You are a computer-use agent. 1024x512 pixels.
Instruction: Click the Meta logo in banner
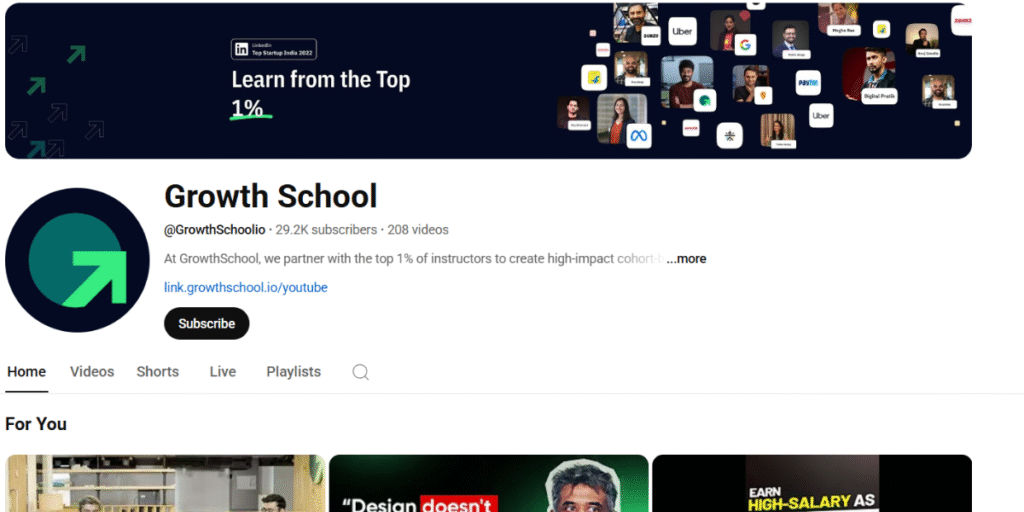click(x=639, y=136)
